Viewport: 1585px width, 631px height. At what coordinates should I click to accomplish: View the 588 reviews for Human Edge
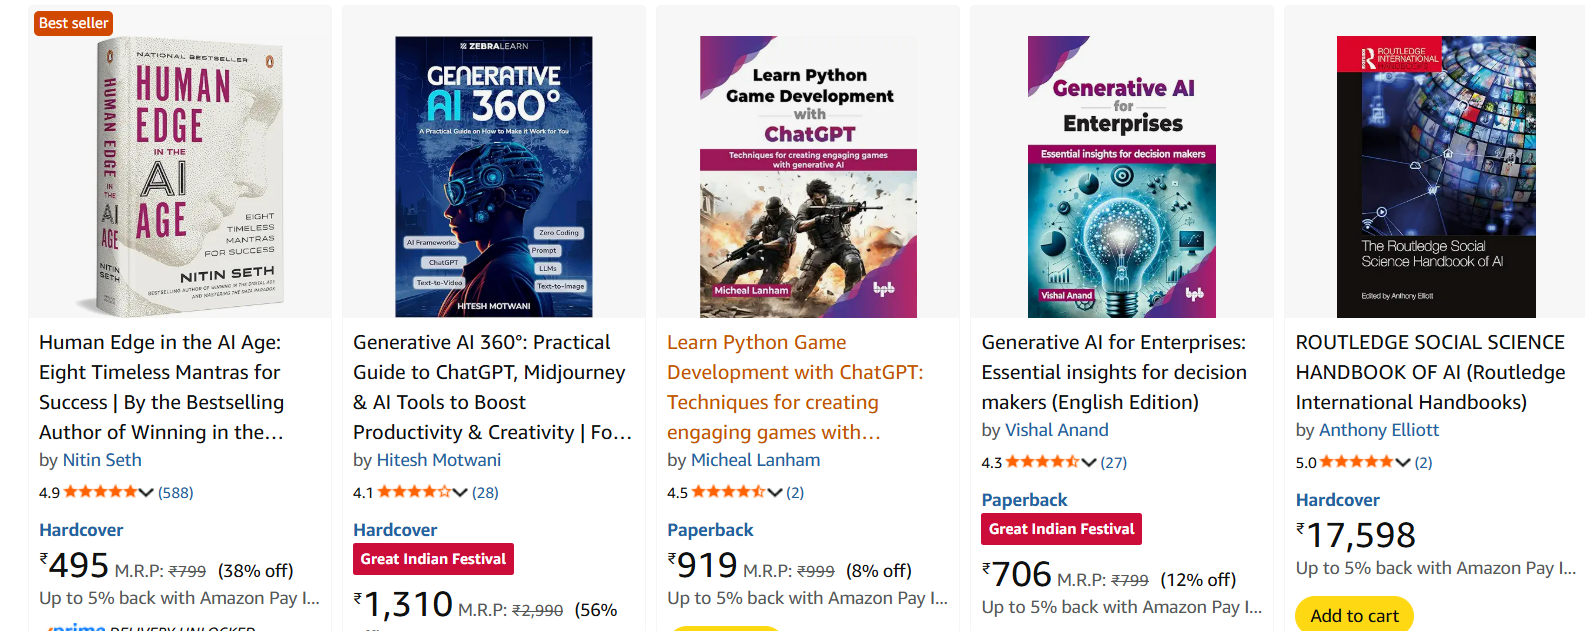click(x=176, y=492)
